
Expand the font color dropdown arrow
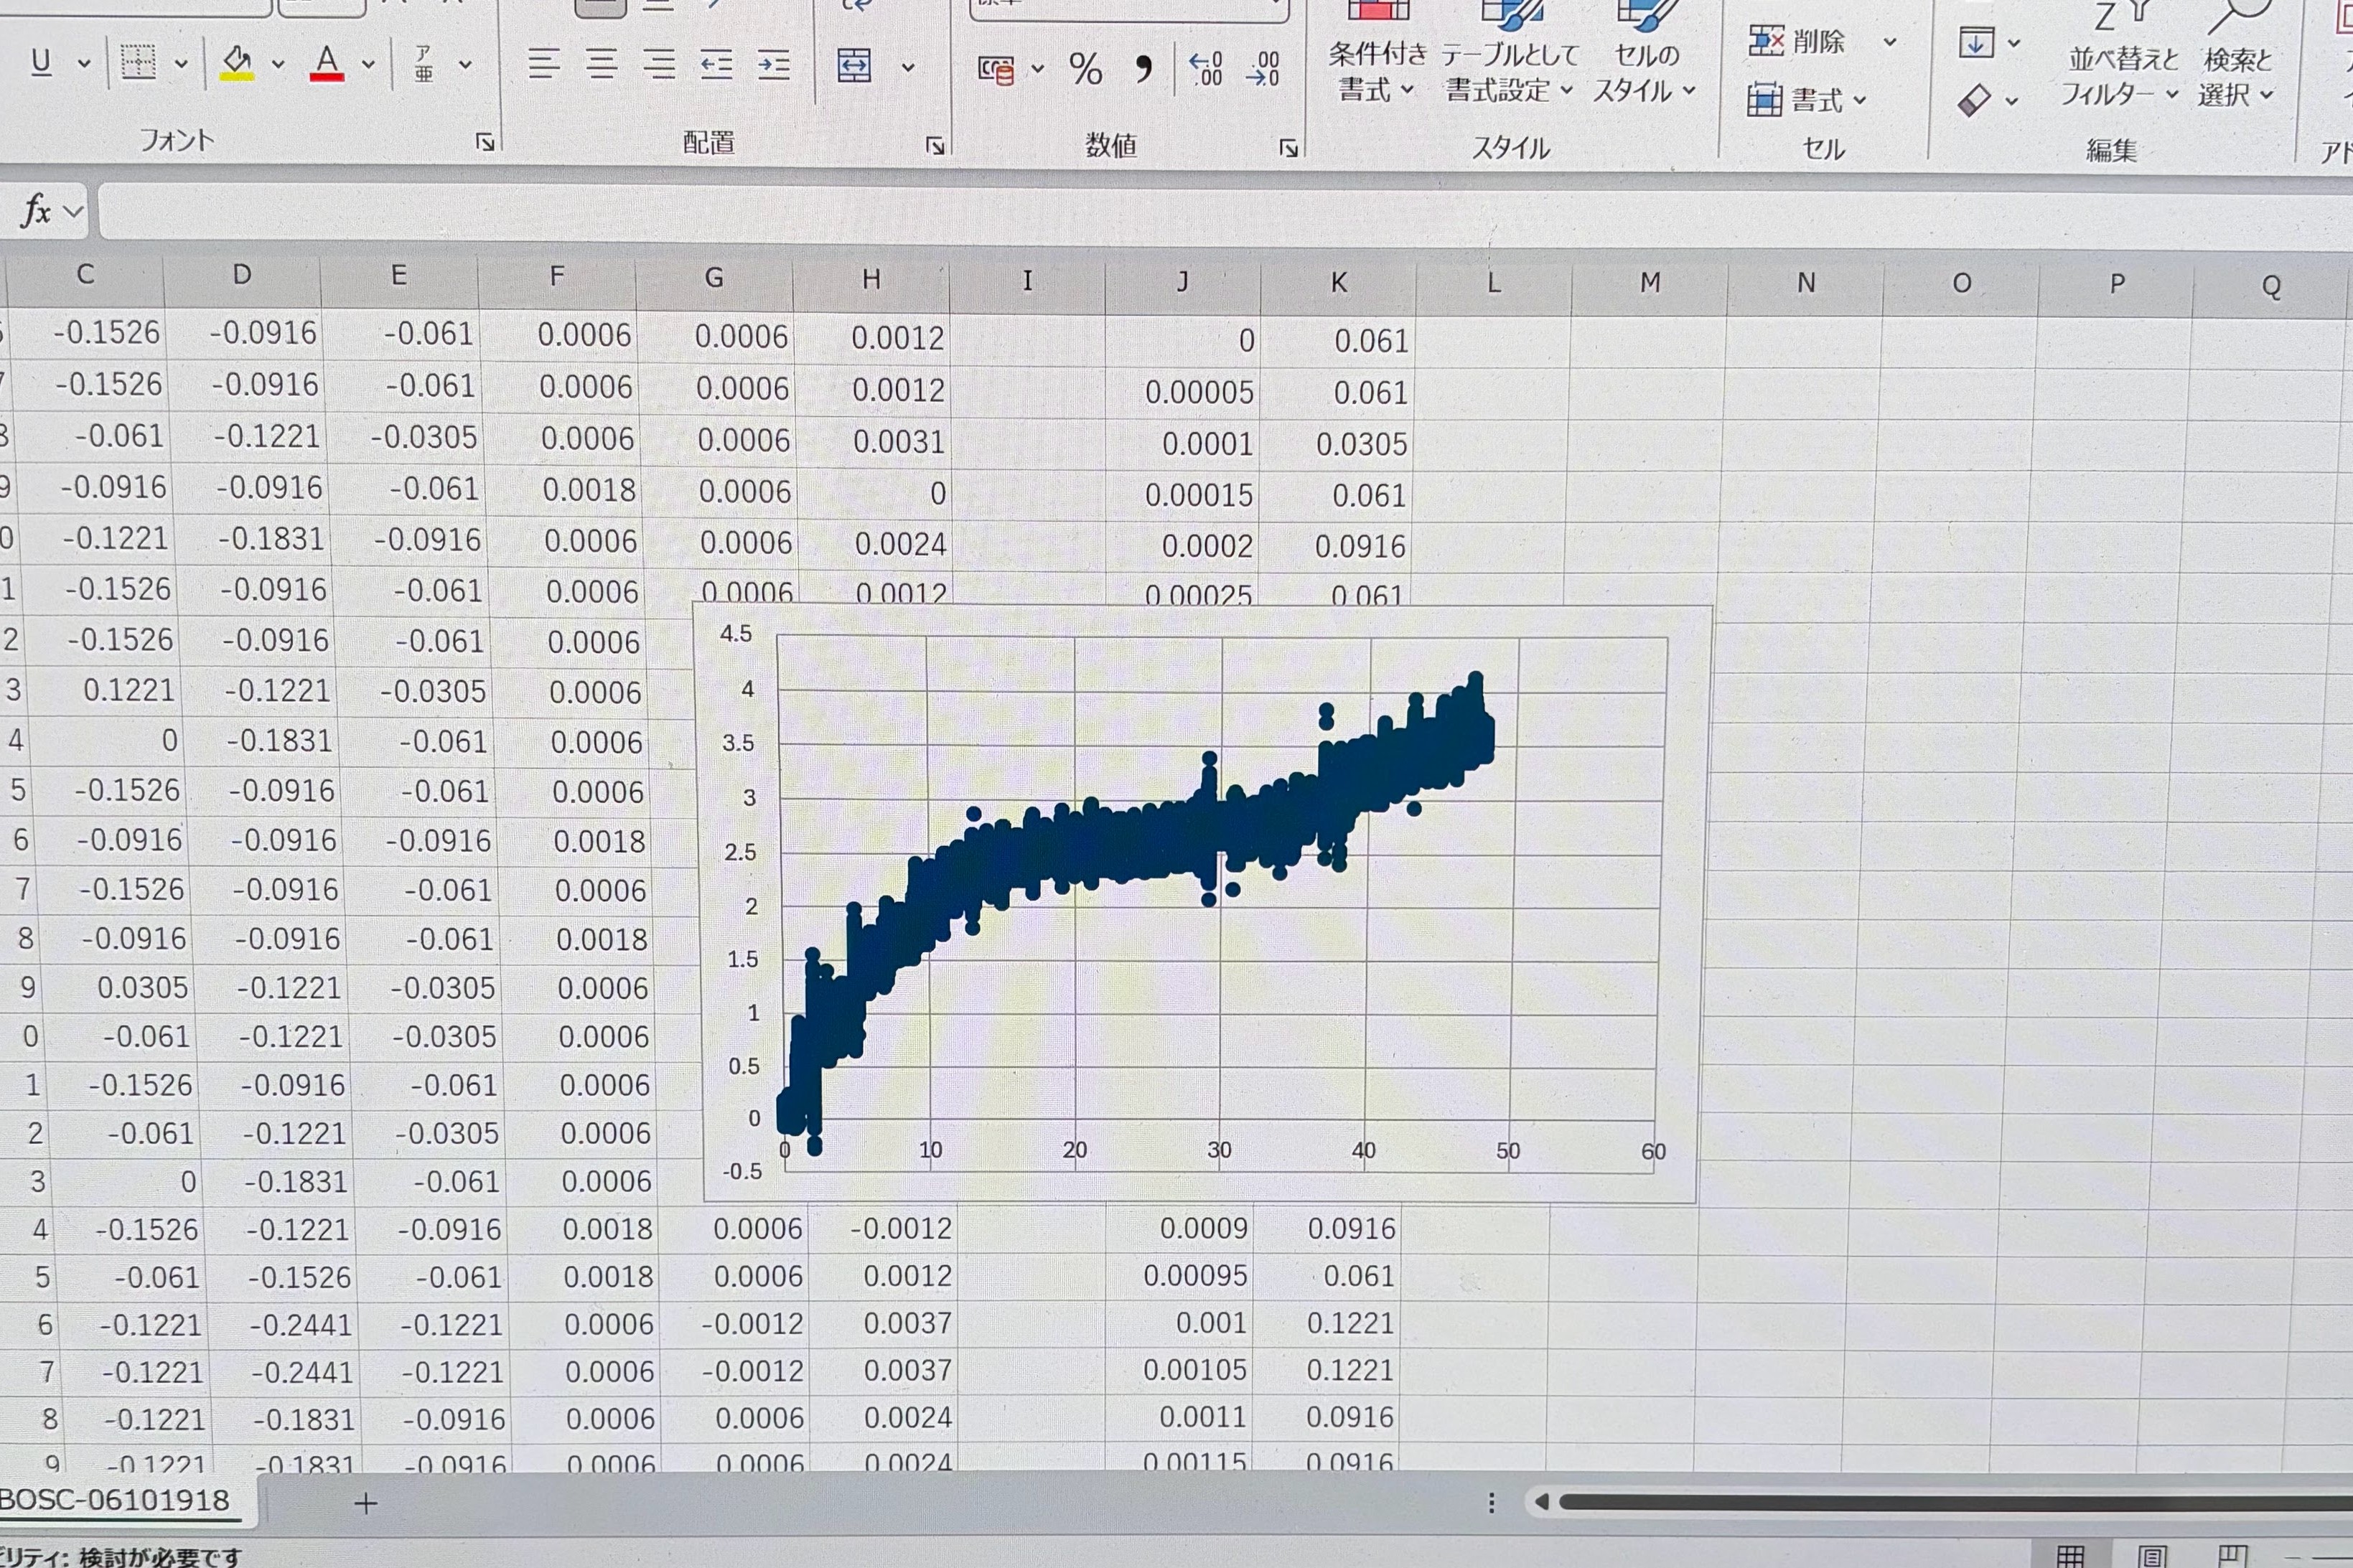point(368,64)
